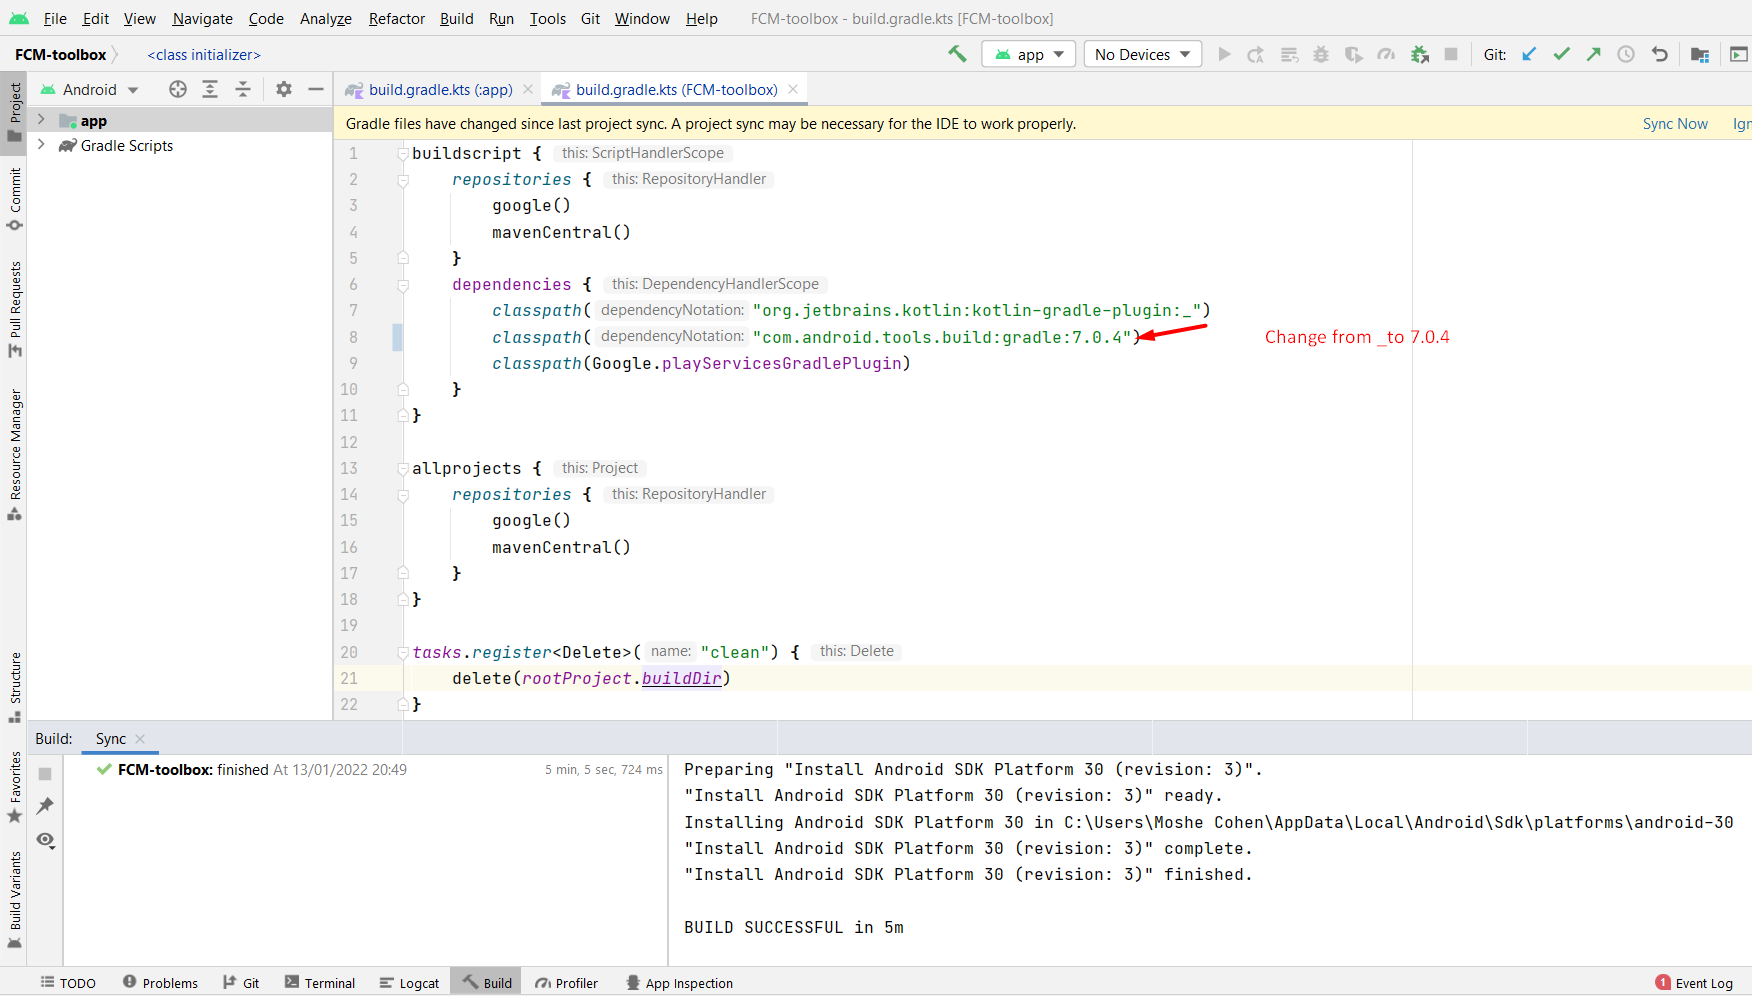Update project via the blue Git arrow
Image resolution: width=1752 pixels, height=996 pixels.
click(1528, 54)
